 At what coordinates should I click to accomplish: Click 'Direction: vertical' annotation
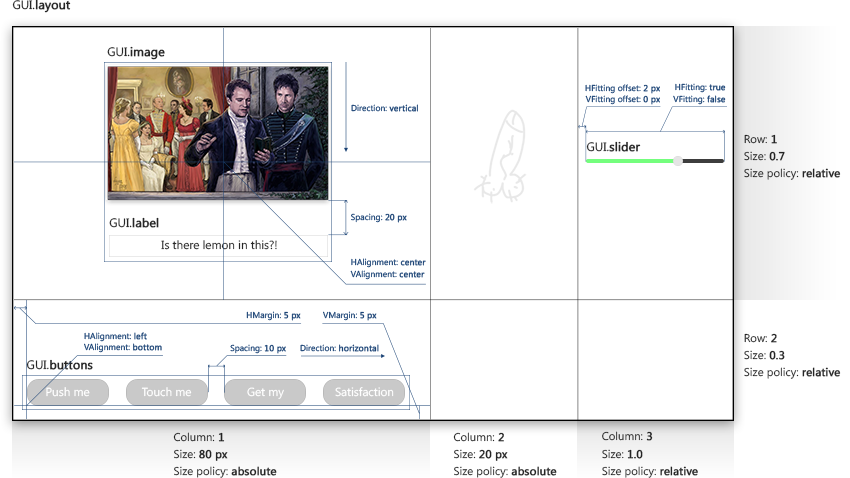tap(384, 108)
